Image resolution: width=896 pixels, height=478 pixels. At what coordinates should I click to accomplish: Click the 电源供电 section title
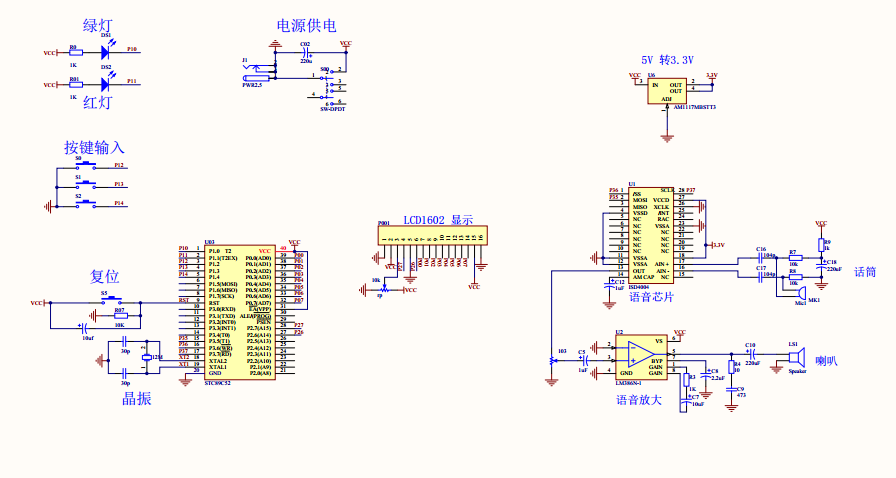[306, 26]
